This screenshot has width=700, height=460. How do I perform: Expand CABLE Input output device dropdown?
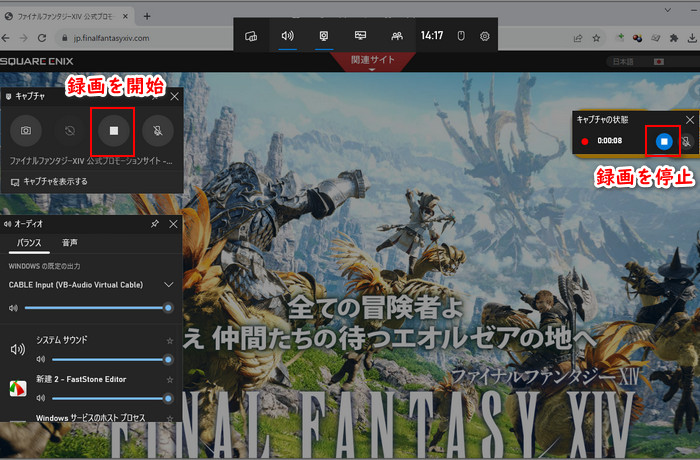[x=168, y=284]
